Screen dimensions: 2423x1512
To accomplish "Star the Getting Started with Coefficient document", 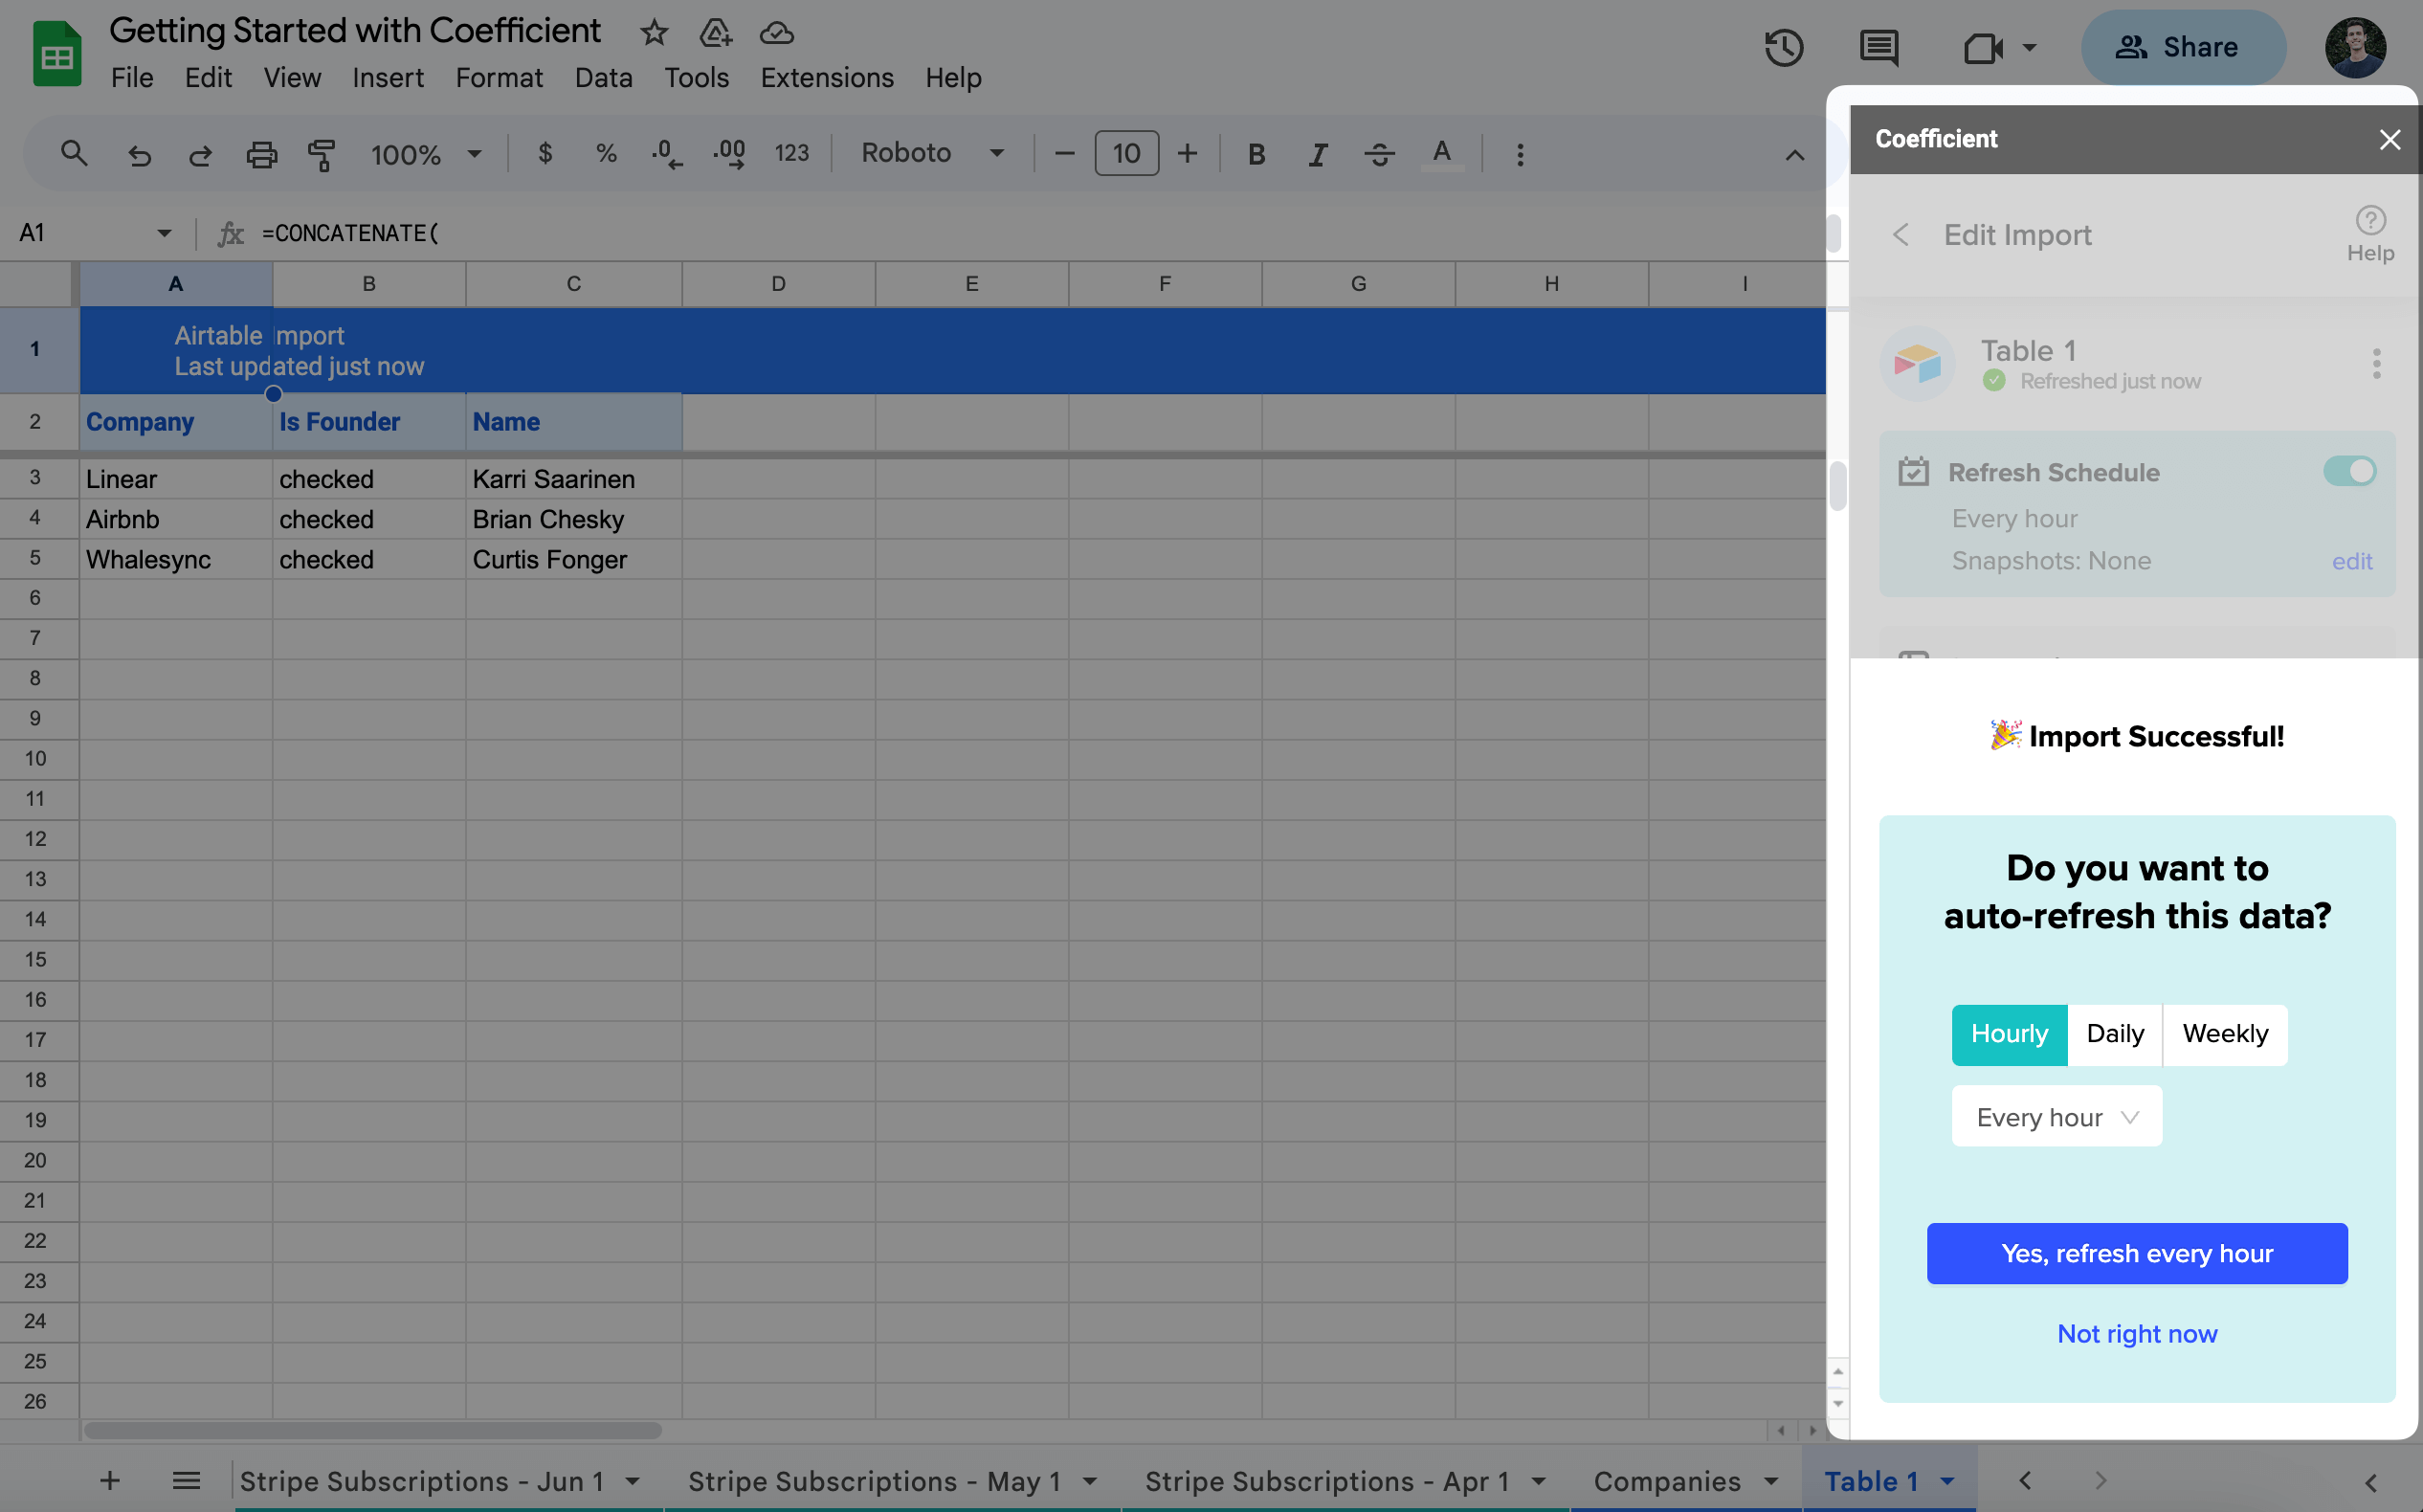I will (654, 33).
